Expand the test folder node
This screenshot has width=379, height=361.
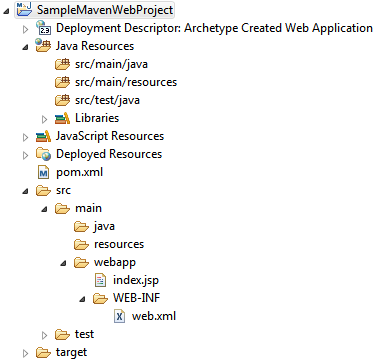(45, 335)
